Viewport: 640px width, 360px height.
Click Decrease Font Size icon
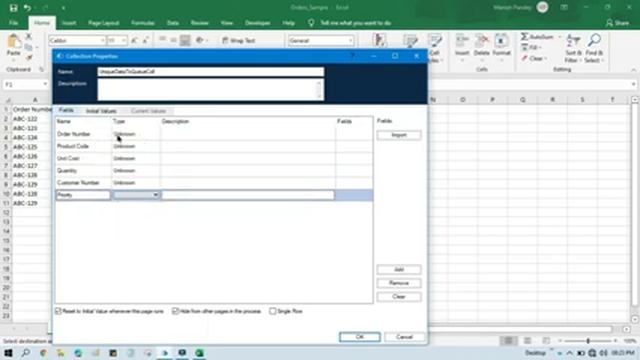click(x=145, y=40)
